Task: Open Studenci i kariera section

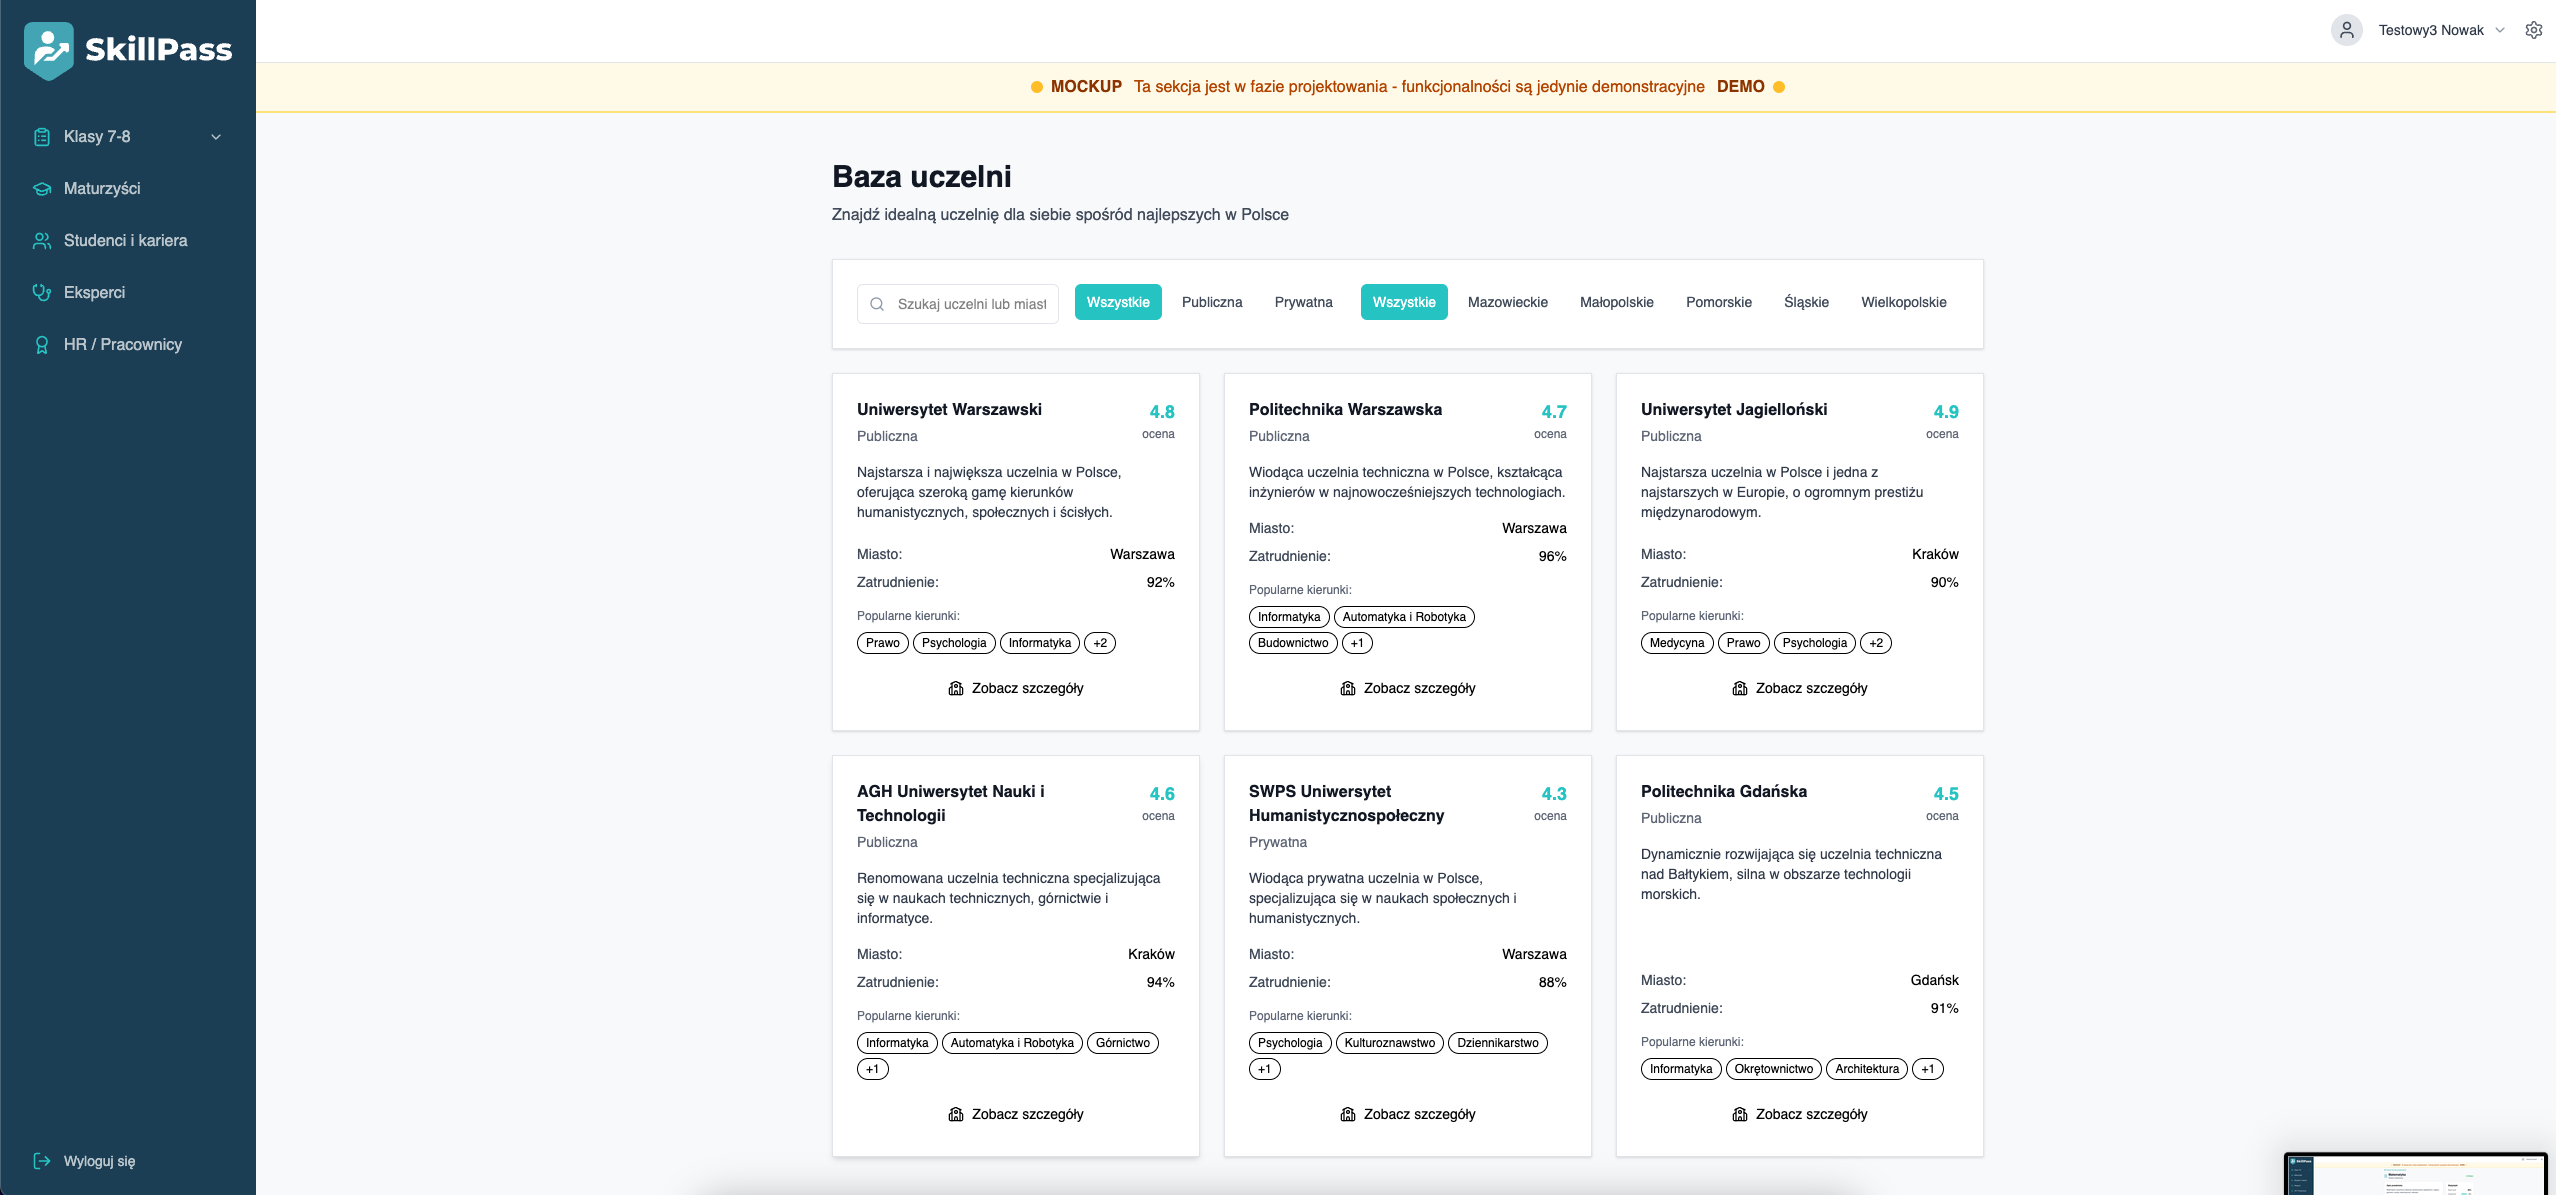Action: [x=128, y=241]
